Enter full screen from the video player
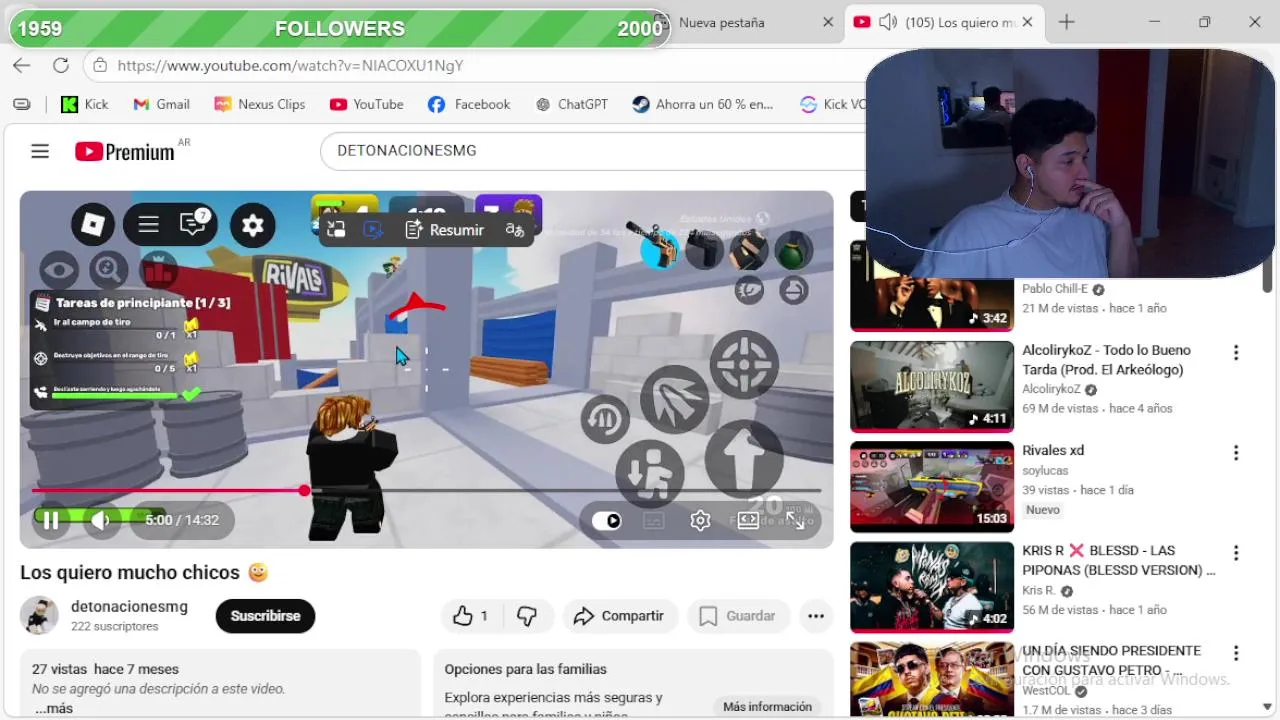Viewport: 1280px width, 720px height. [796, 520]
